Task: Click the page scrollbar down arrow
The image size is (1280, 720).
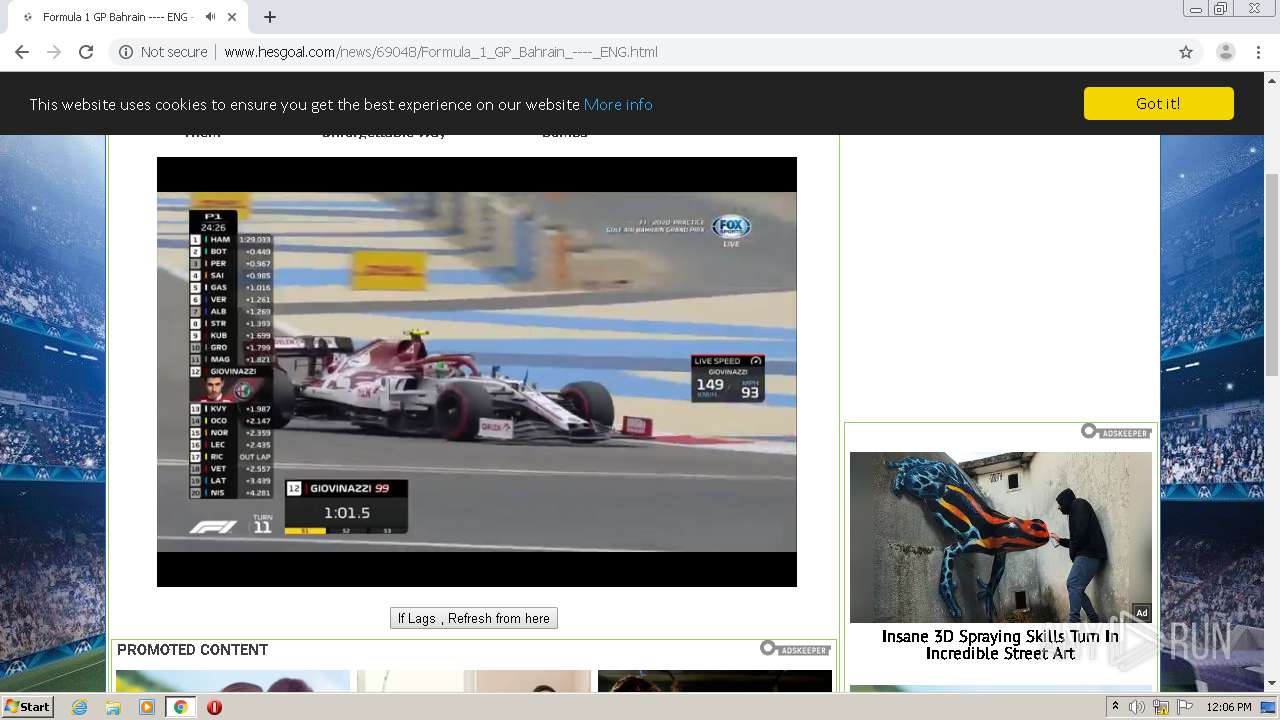Action: (1272, 683)
